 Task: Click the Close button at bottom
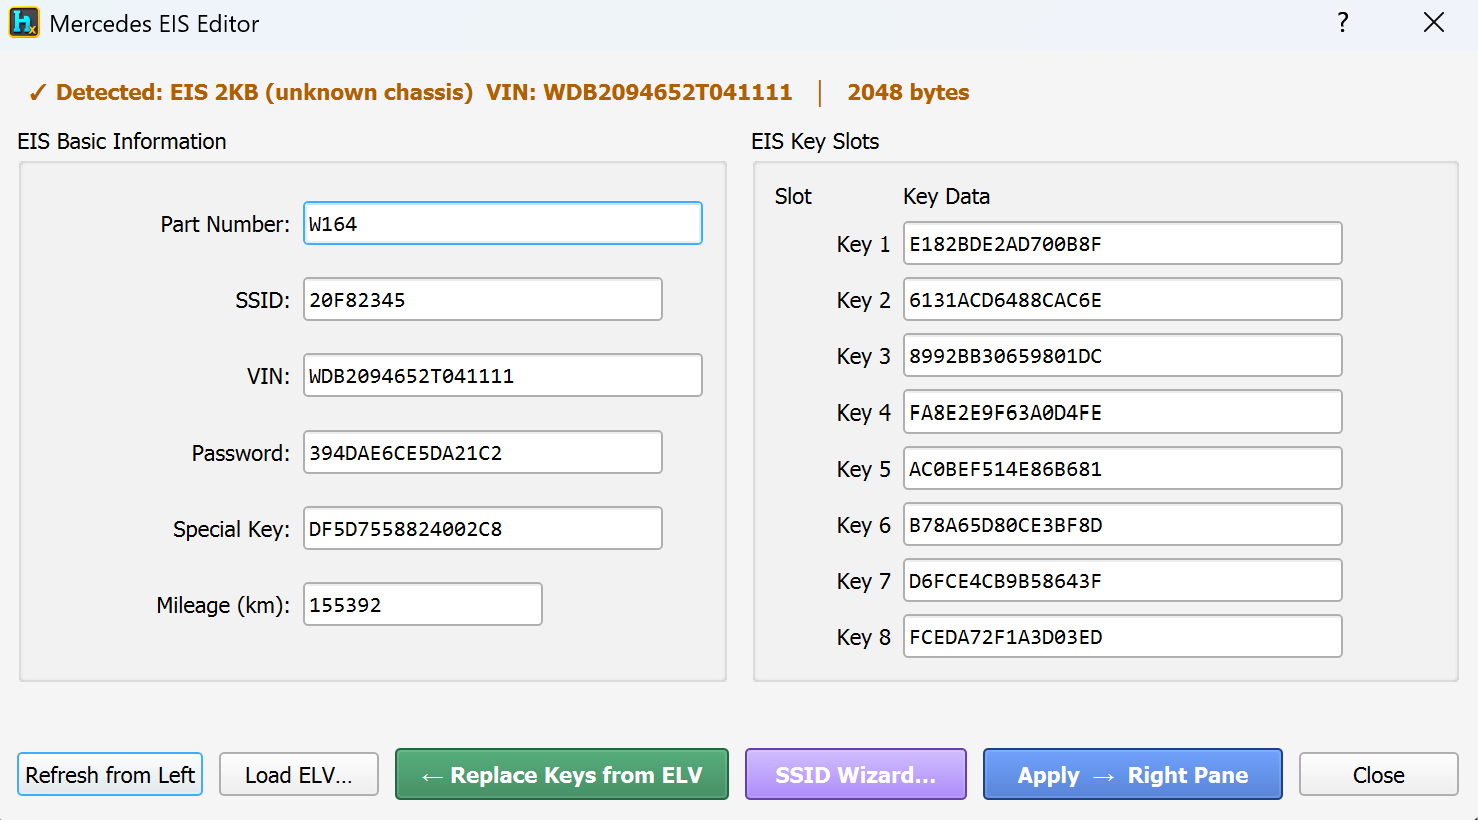1379,774
